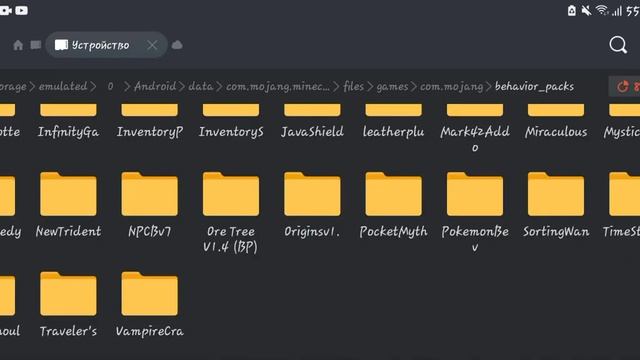Open the NPCBv7 folder icon
Screen dimensions: 640x360
click(x=149, y=194)
